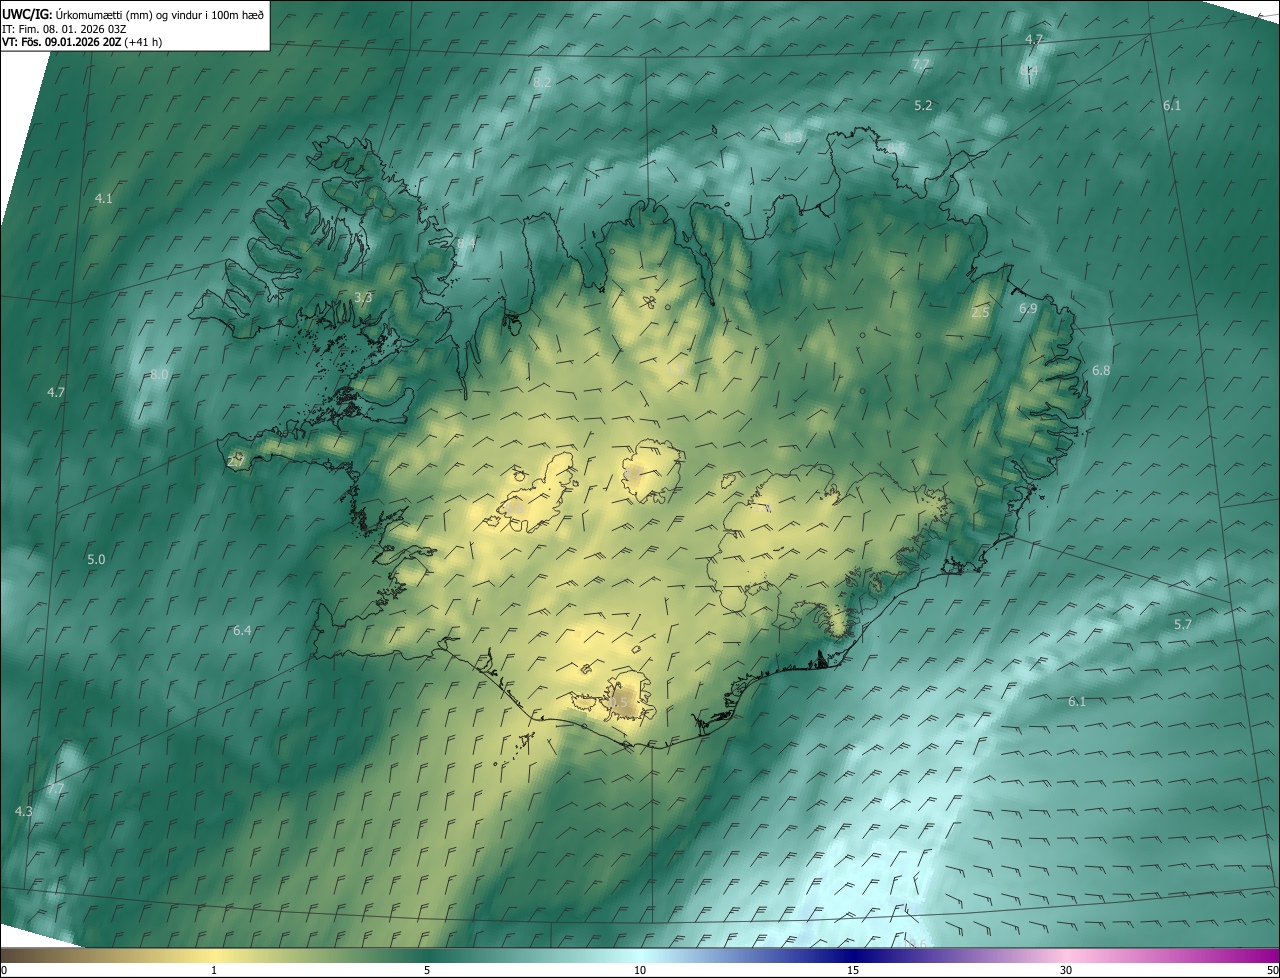Screen dimensions: 1280x978
Task: Click the 6.9 value label on the map
Action: 1028,309
